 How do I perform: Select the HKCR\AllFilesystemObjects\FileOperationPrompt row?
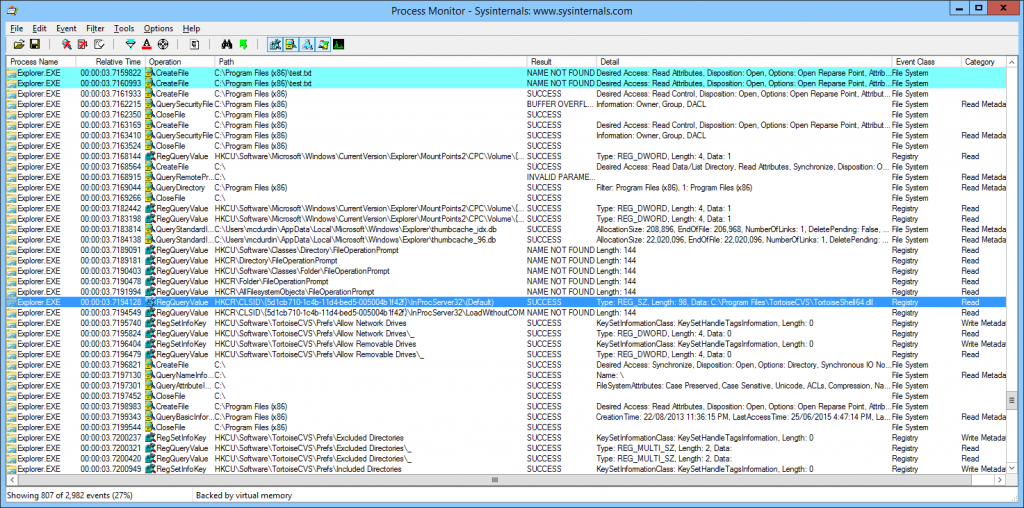(x=507, y=292)
